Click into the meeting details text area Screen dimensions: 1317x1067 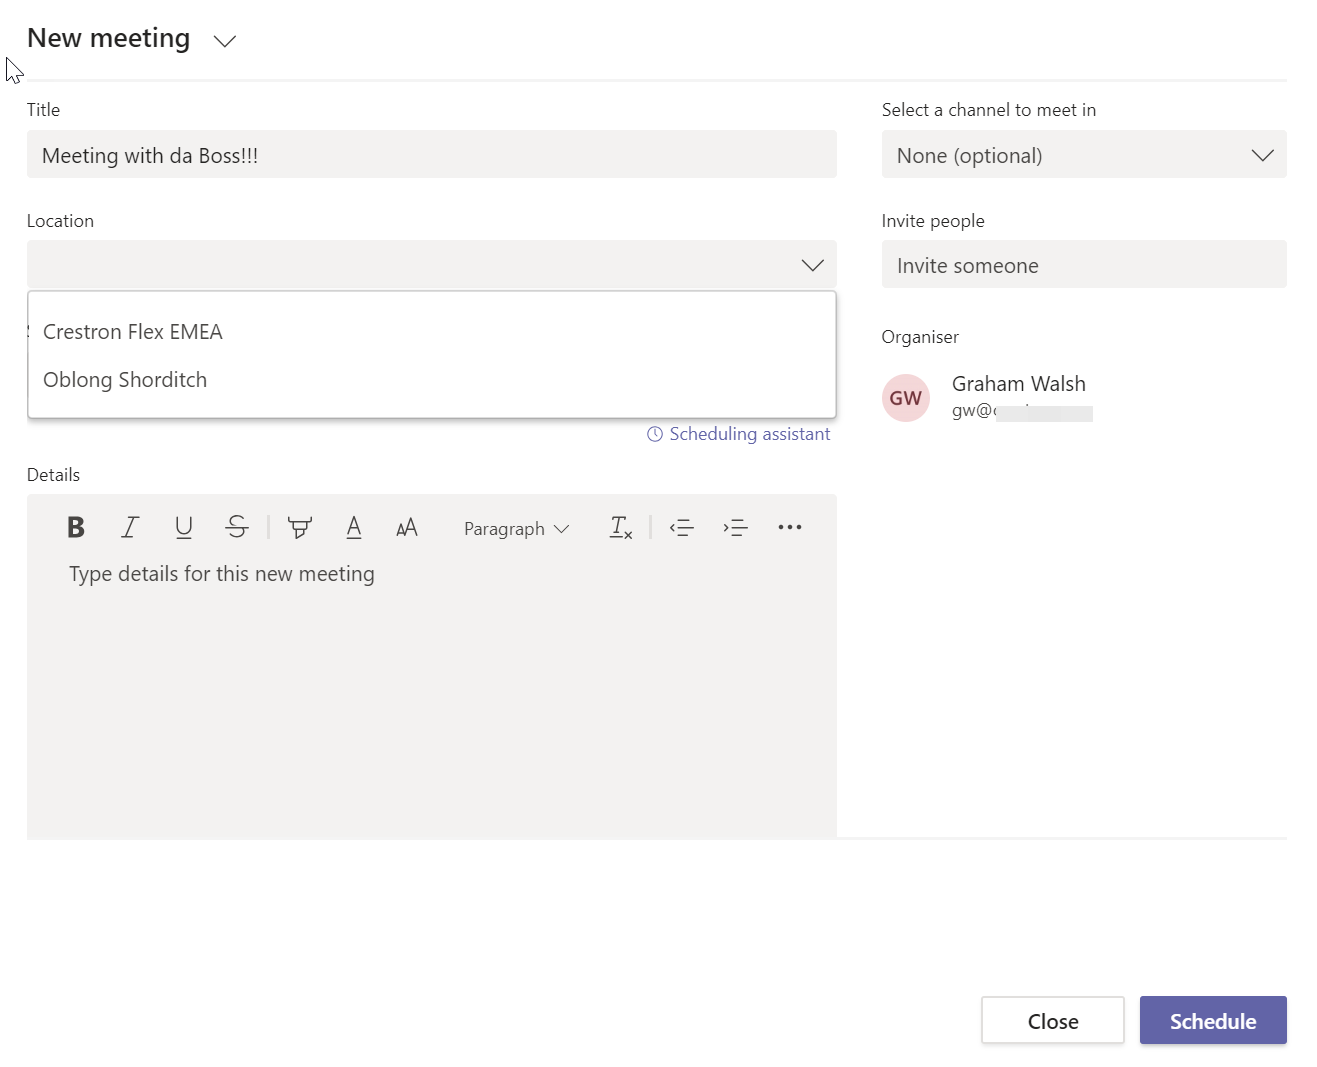pos(432,695)
